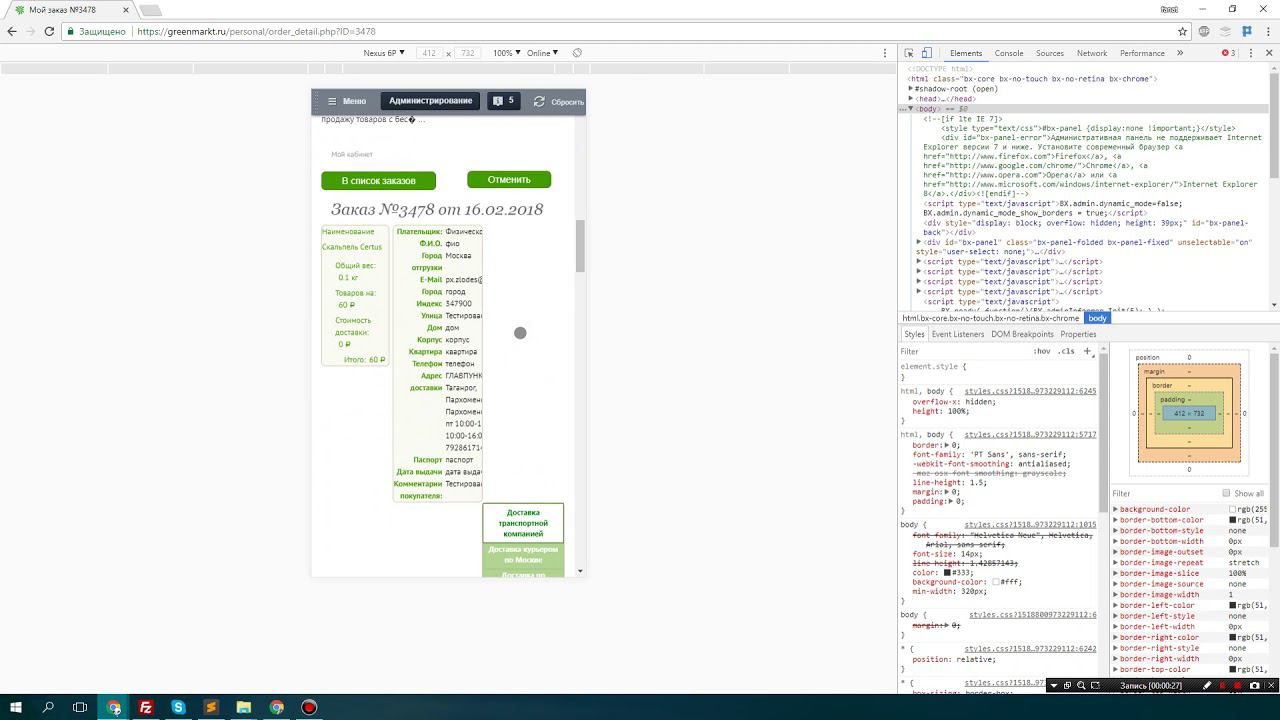The height and width of the screenshot is (720, 1280).
Task: Select the recorder pencil draw tool
Action: pyautogui.click(x=1207, y=686)
